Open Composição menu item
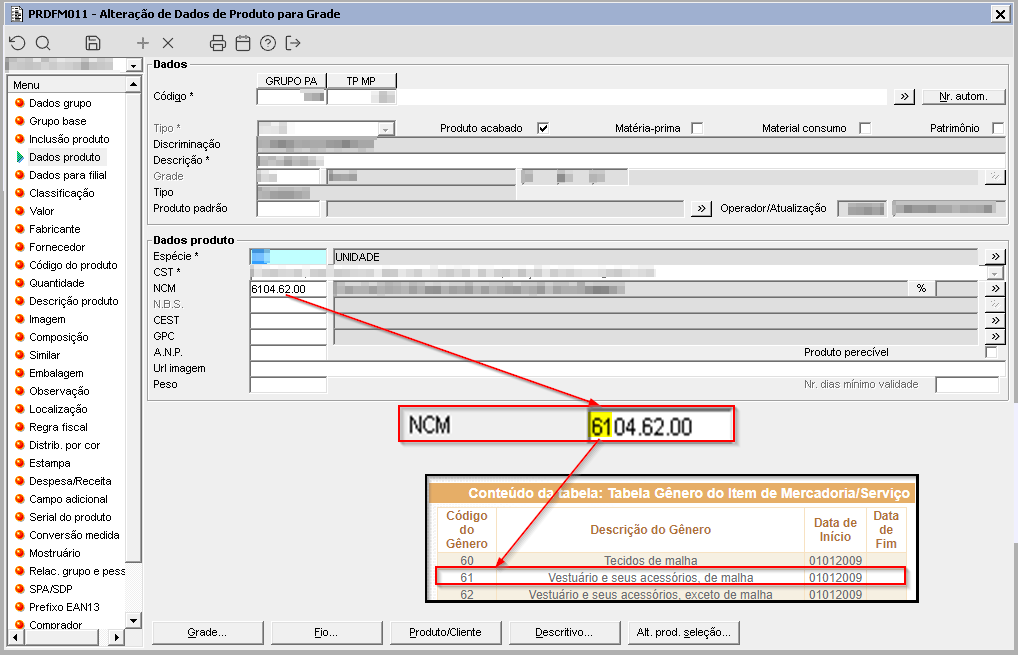The image size is (1018, 655). pyautogui.click(x=58, y=338)
